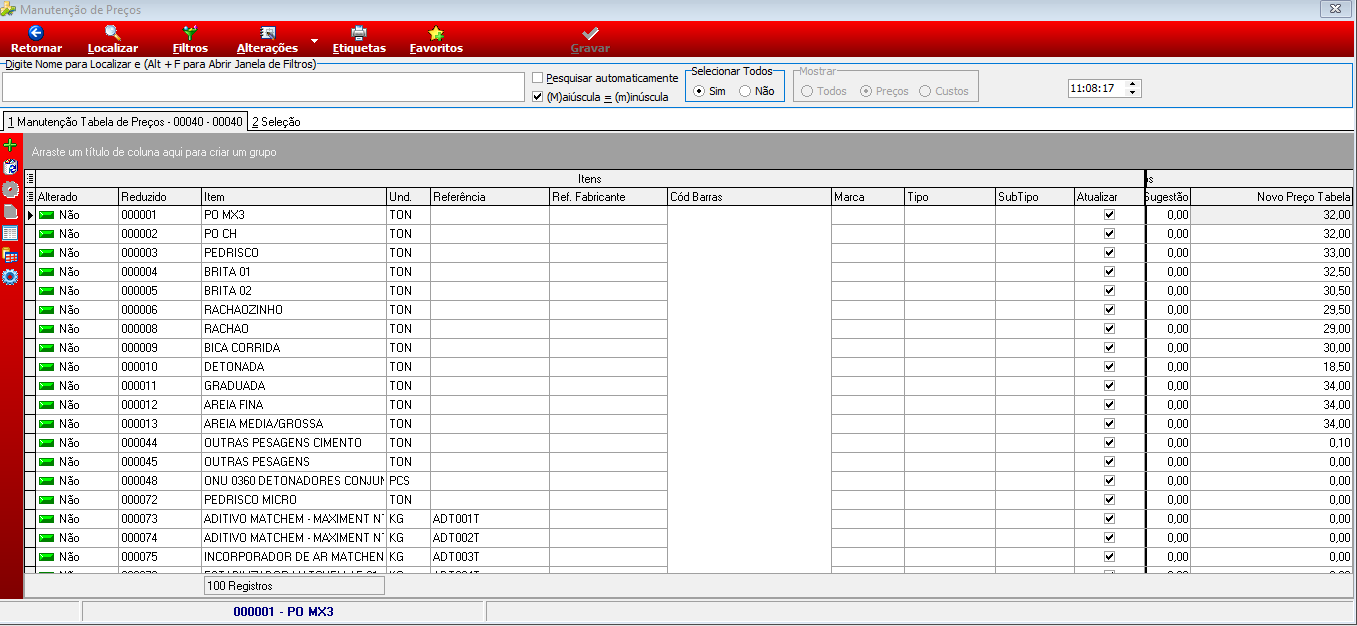Click green status flag in BRITA 01 row
The width and height of the screenshot is (1357, 626).
[47, 272]
